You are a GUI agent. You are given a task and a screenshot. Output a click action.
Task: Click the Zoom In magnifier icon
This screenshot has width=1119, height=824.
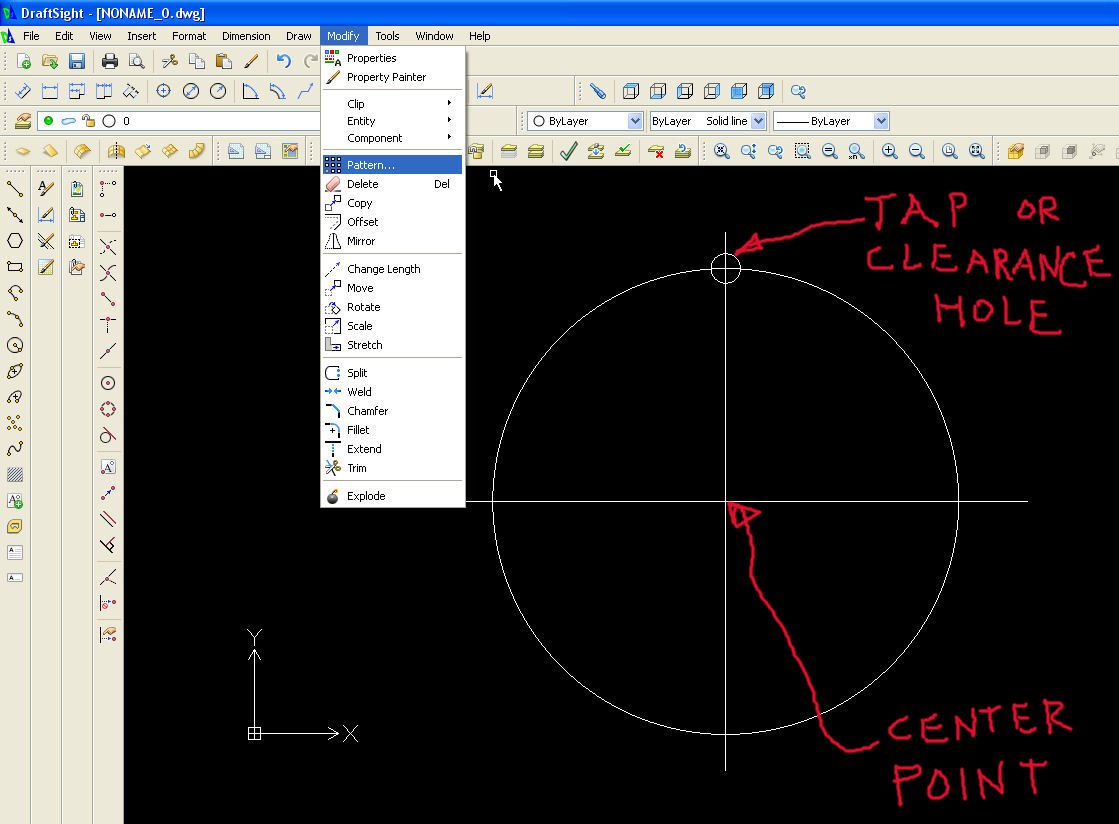point(890,151)
